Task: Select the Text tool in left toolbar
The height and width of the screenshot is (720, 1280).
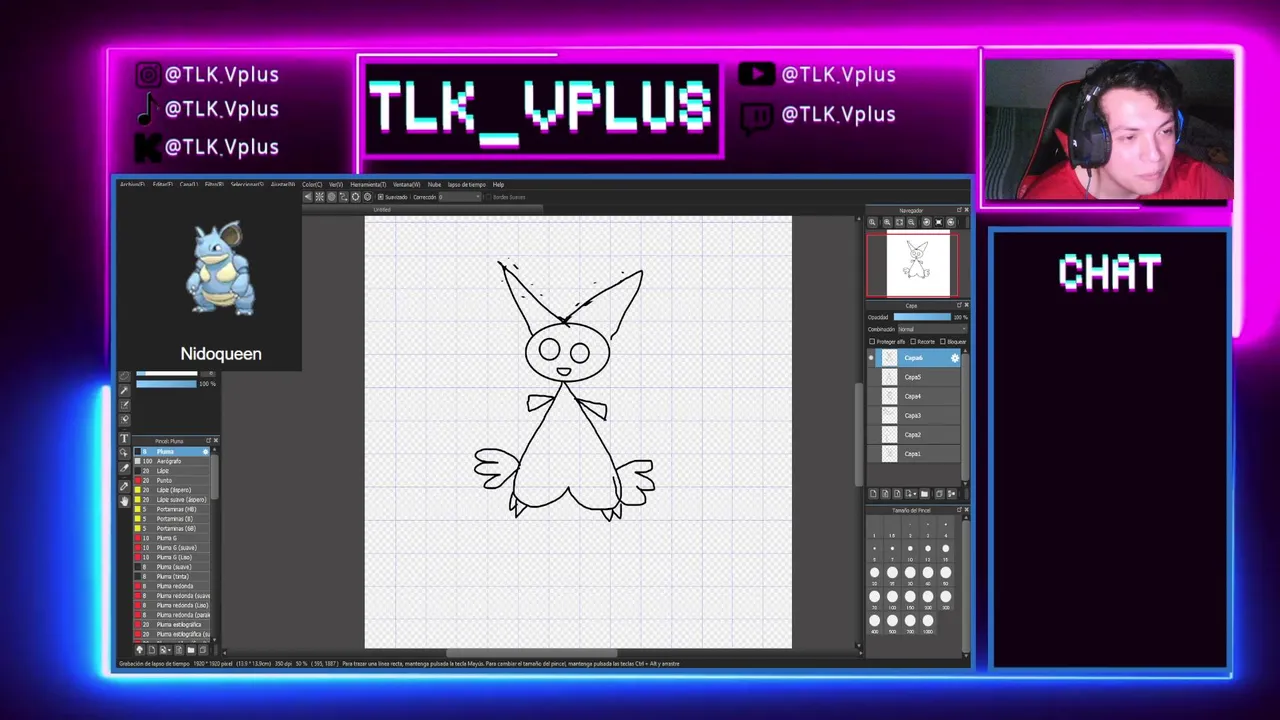Action: (124, 438)
